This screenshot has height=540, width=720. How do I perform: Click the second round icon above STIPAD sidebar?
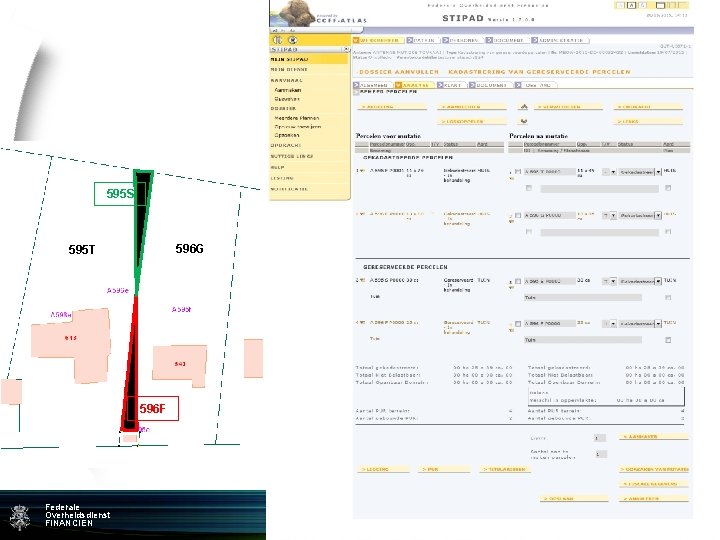[292, 40]
